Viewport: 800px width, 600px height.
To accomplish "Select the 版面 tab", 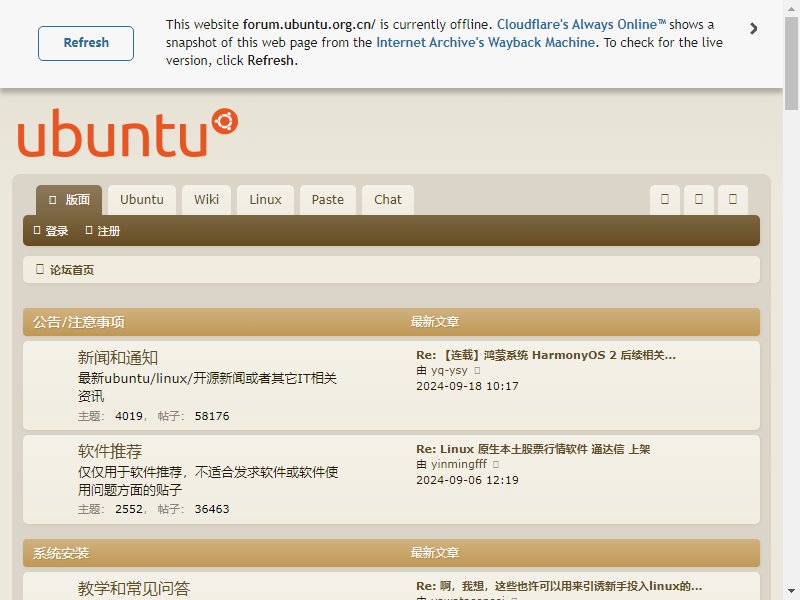I will coord(69,200).
